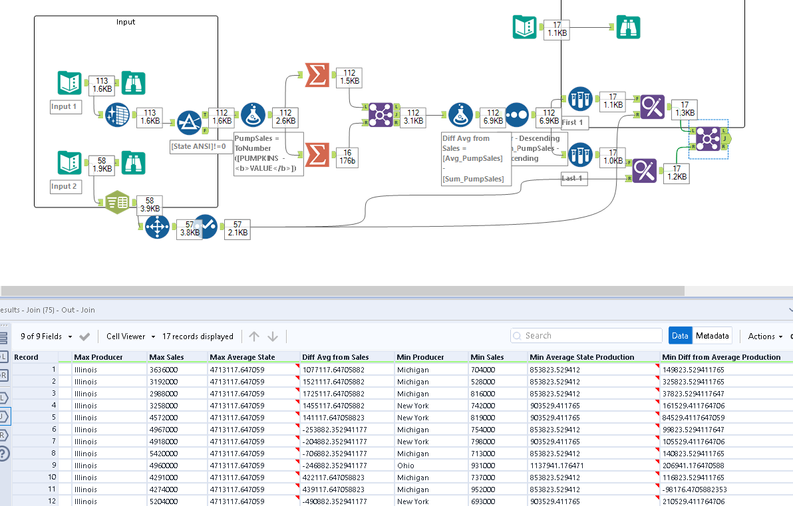Image resolution: width=793 pixels, height=506 pixels.
Task: Click the Min Producer column header
Action: tap(431, 357)
